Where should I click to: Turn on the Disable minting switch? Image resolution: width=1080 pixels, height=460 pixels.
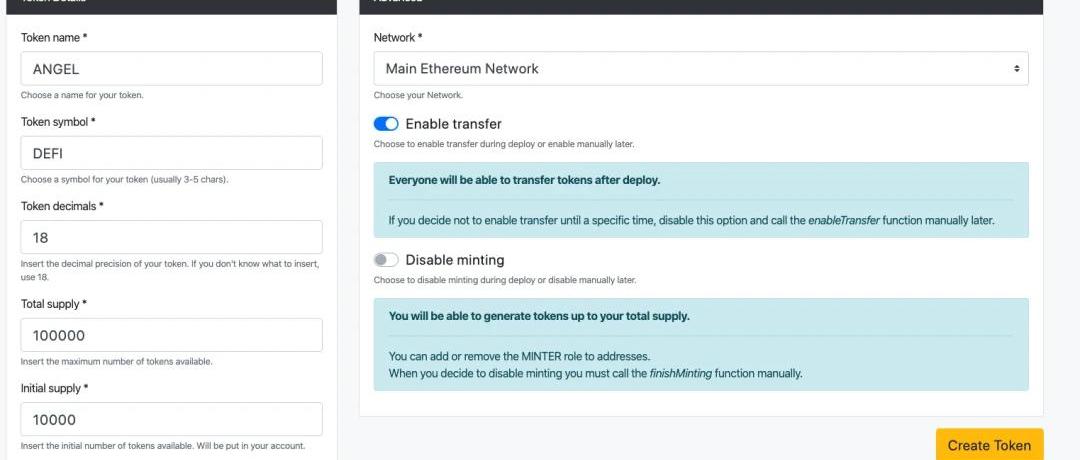point(386,260)
